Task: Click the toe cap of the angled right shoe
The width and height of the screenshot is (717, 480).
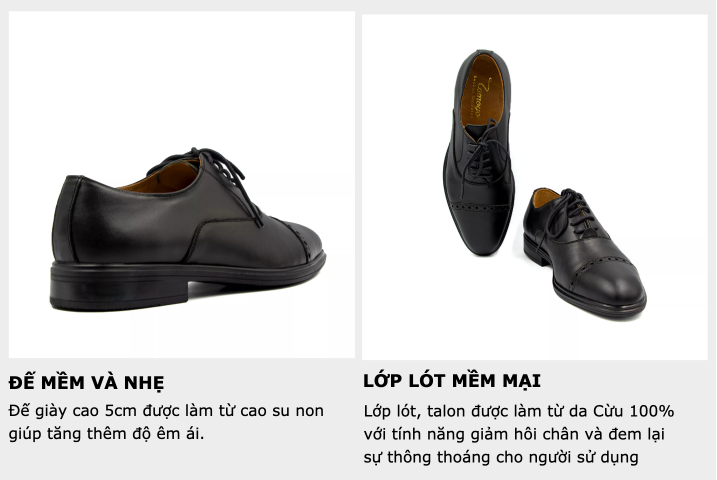Action: [x=608, y=283]
